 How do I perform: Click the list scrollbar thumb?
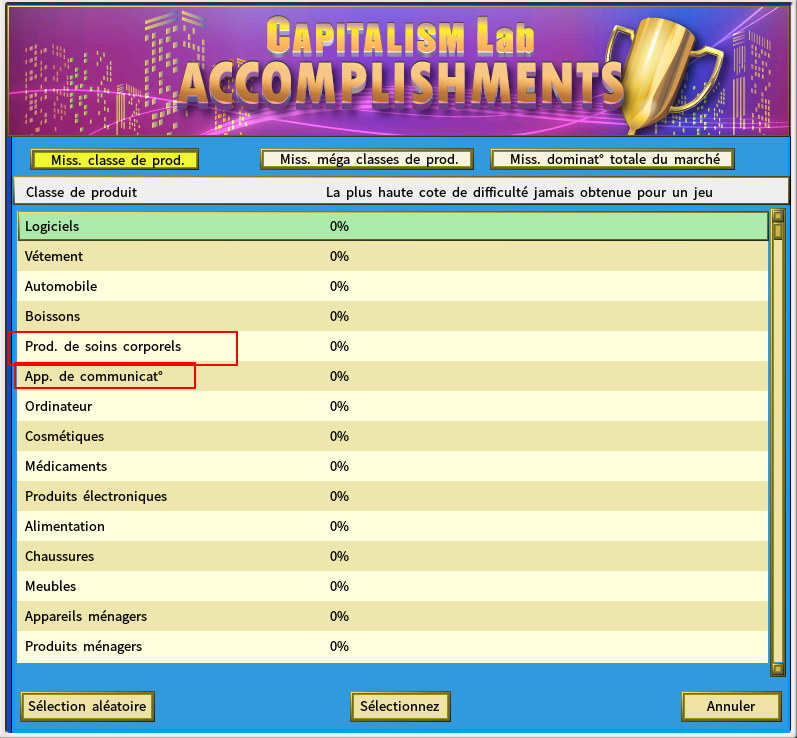778,231
